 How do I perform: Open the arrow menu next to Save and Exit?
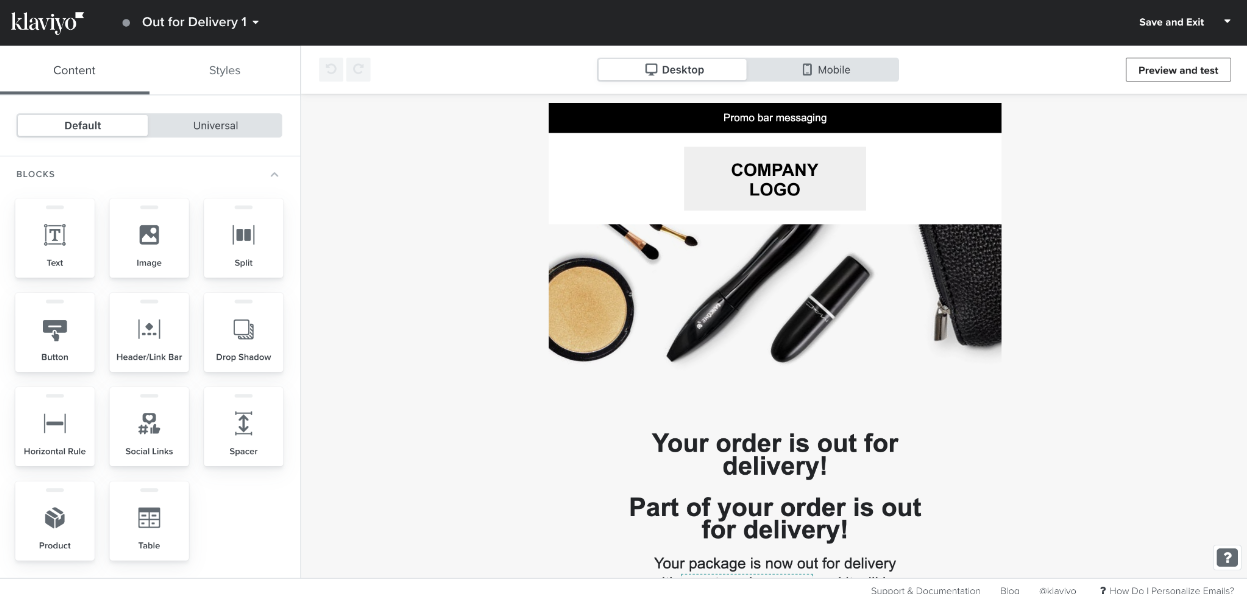1227,21
